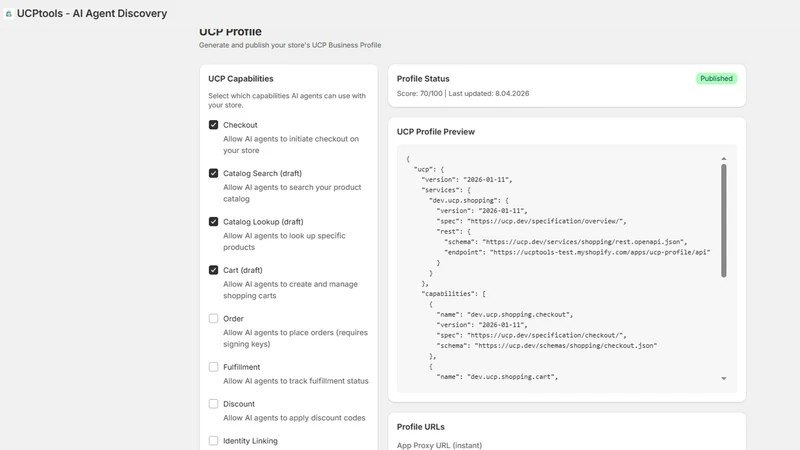Viewport: 800px width, 450px height.
Task: Click the JSON endpoint URL line
Action: (x=577, y=252)
